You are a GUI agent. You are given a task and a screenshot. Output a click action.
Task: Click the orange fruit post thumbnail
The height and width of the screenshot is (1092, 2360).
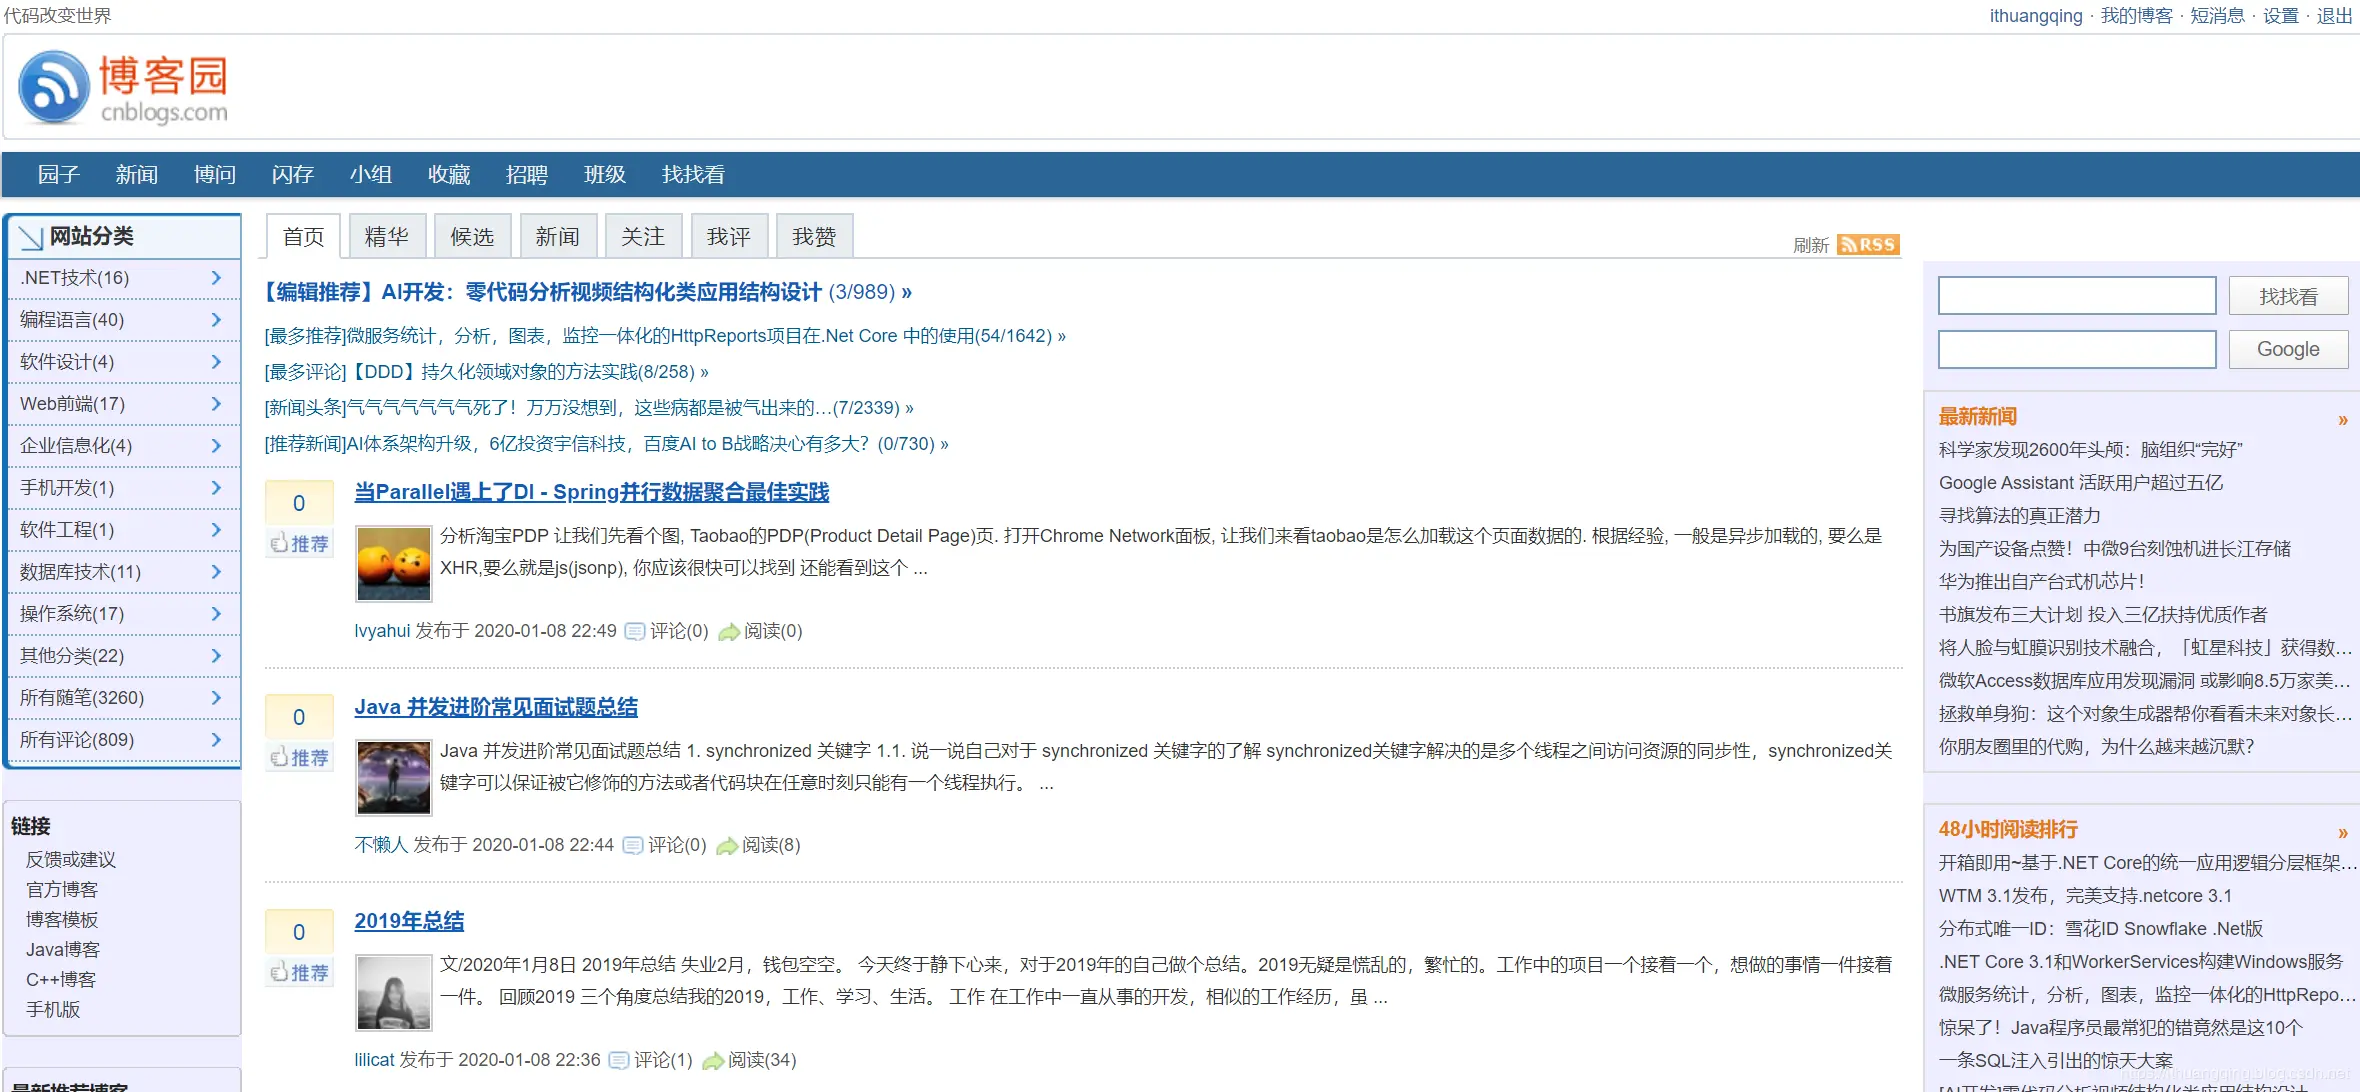pos(394,563)
